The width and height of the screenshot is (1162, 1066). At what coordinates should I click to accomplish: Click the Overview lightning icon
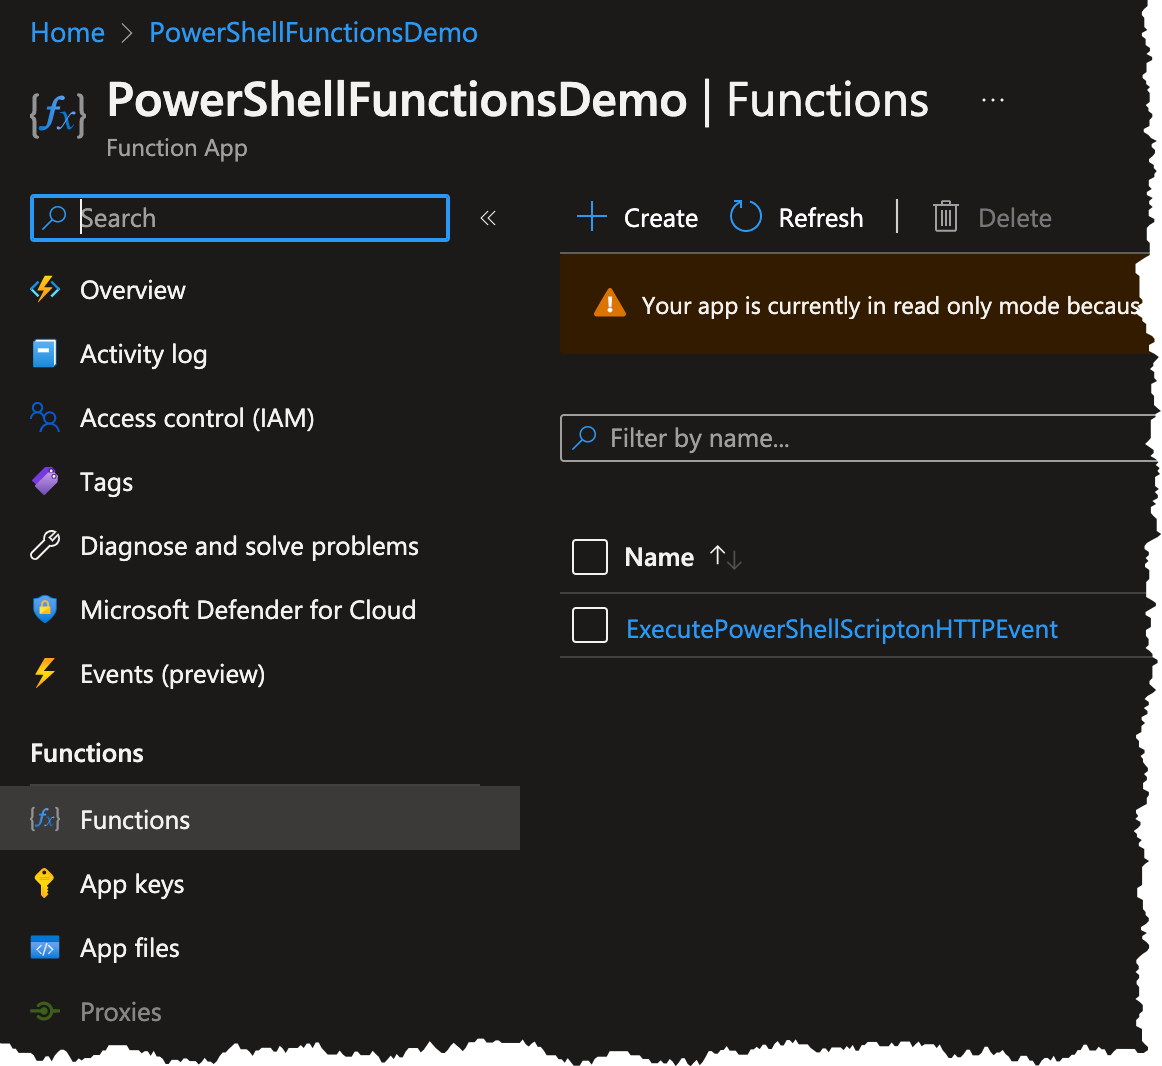(x=45, y=289)
